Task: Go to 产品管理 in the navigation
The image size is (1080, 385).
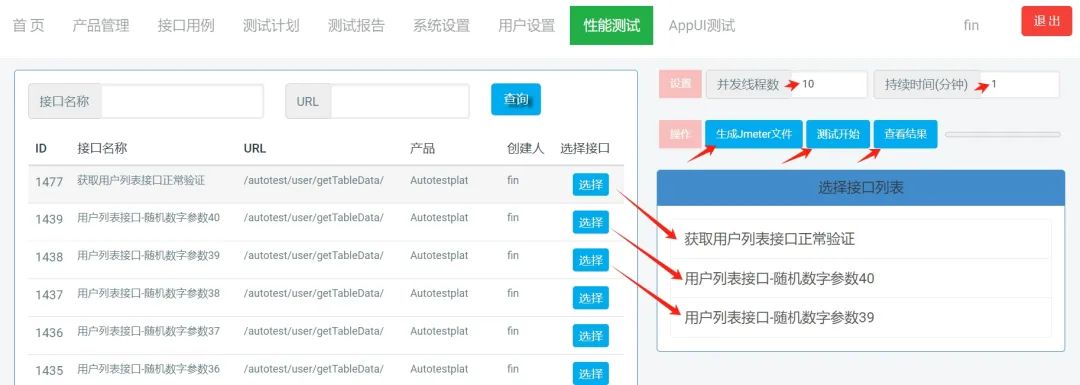Action: (101, 25)
